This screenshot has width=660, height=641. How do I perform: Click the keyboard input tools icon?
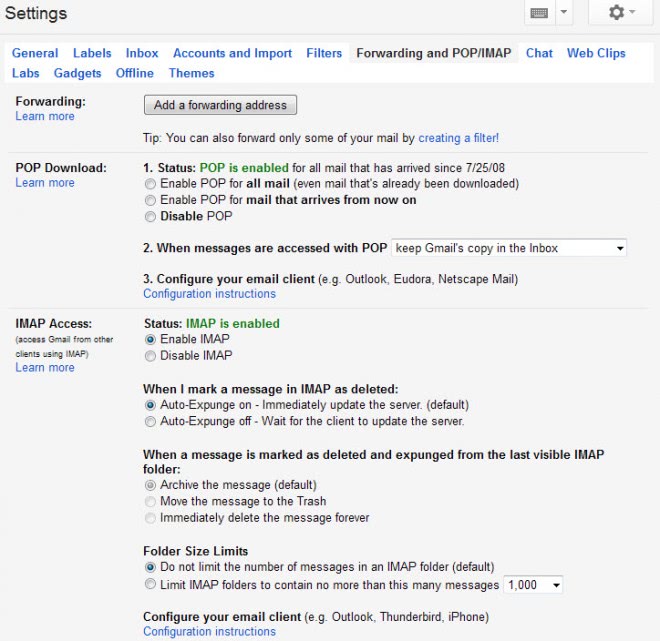tap(538, 12)
